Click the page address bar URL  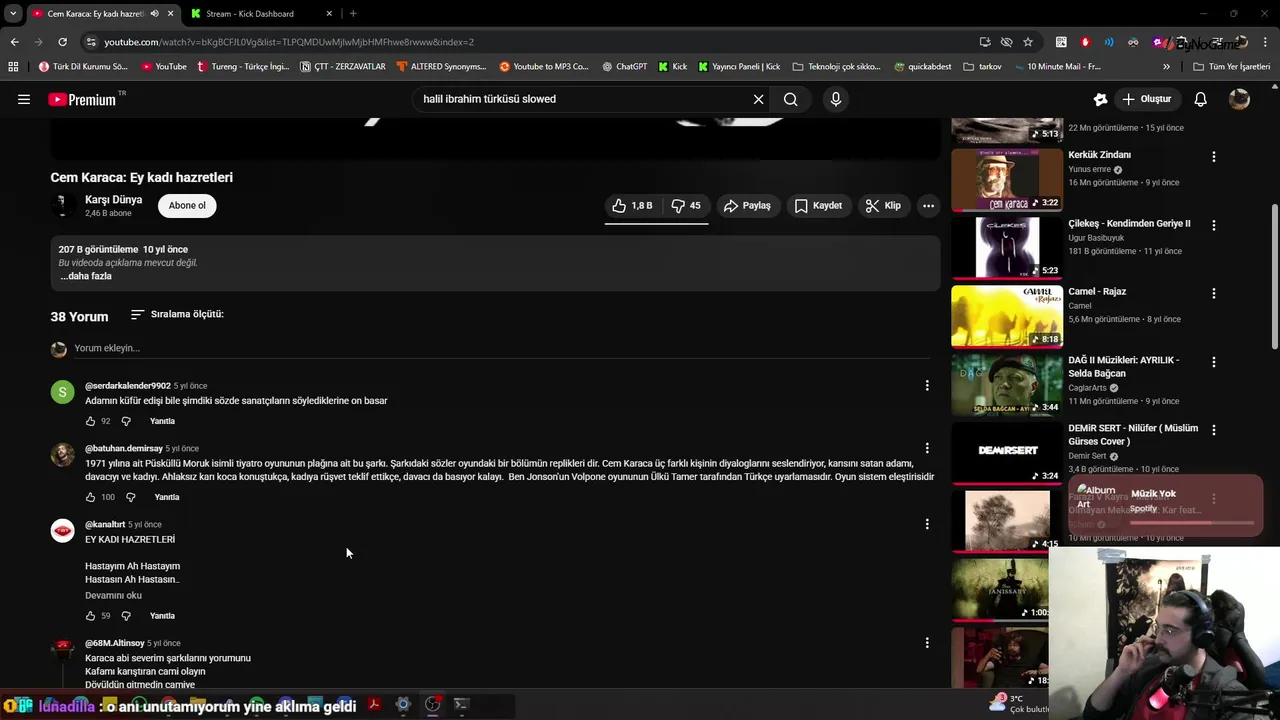tap(289, 42)
